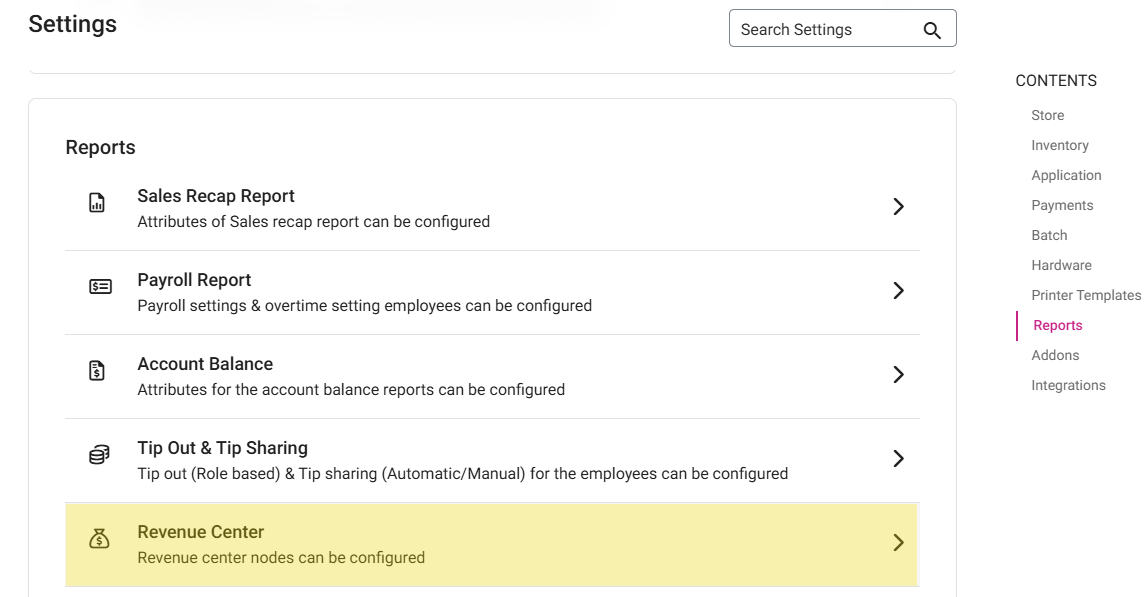The width and height of the screenshot is (1145, 597).
Task: Navigate to Payments in contents
Action: [x=1062, y=205]
